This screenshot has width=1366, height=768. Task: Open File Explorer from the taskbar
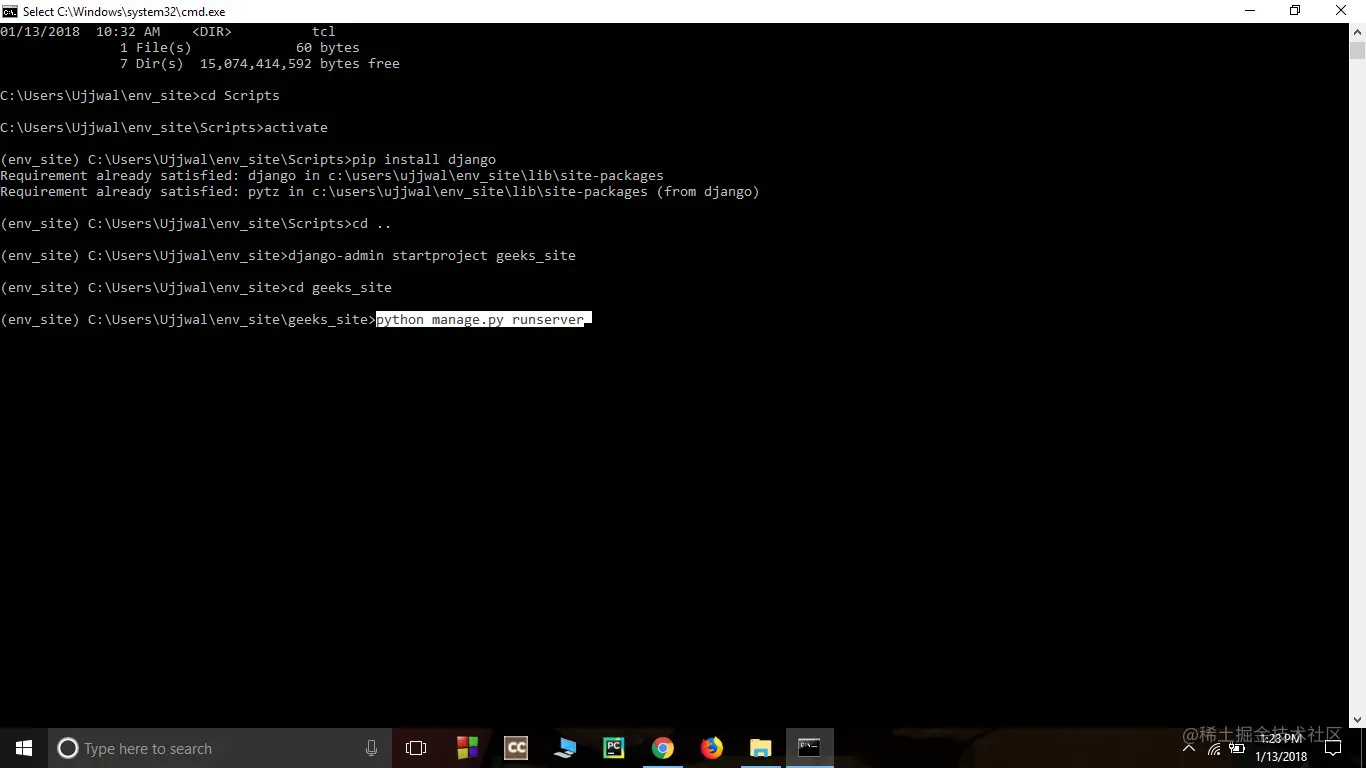[x=760, y=748]
